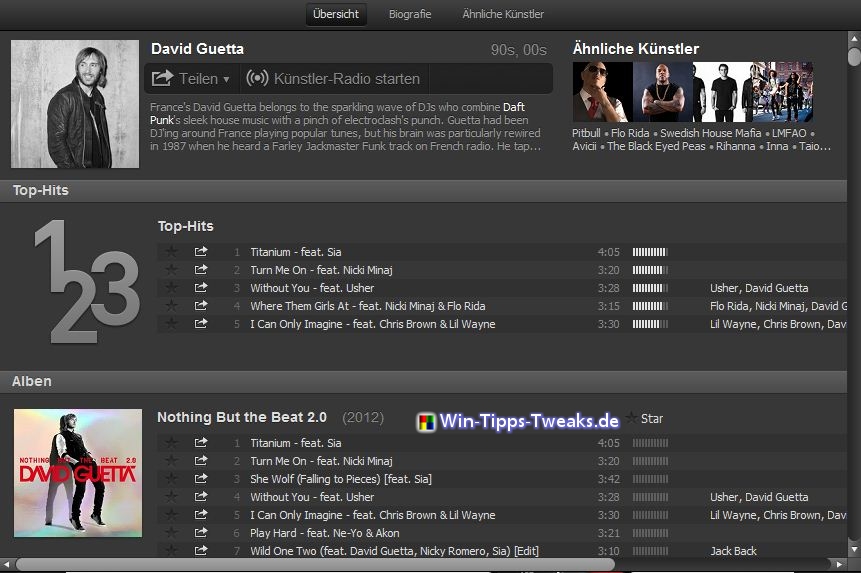Click the horizontal scrollbar right arrow
Viewport: 861px width, 573px height.
tap(839, 564)
